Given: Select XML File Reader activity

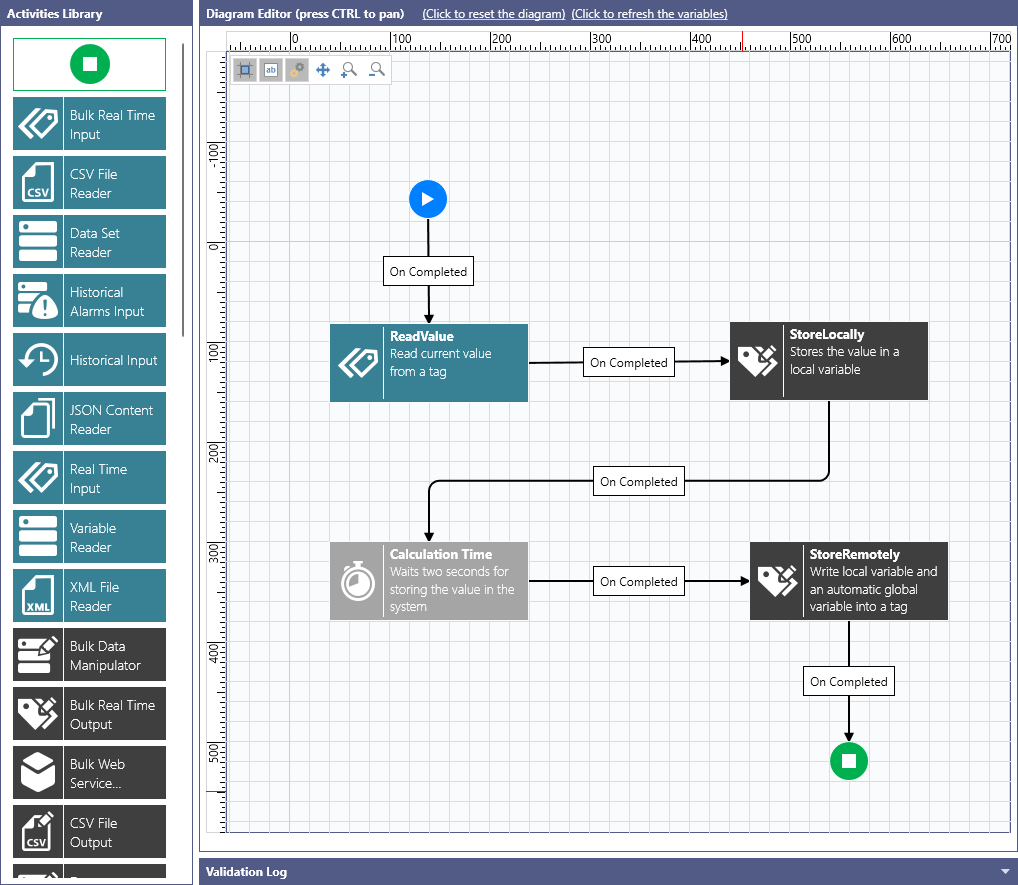Looking at the screenshot, I should coord(90,596).
